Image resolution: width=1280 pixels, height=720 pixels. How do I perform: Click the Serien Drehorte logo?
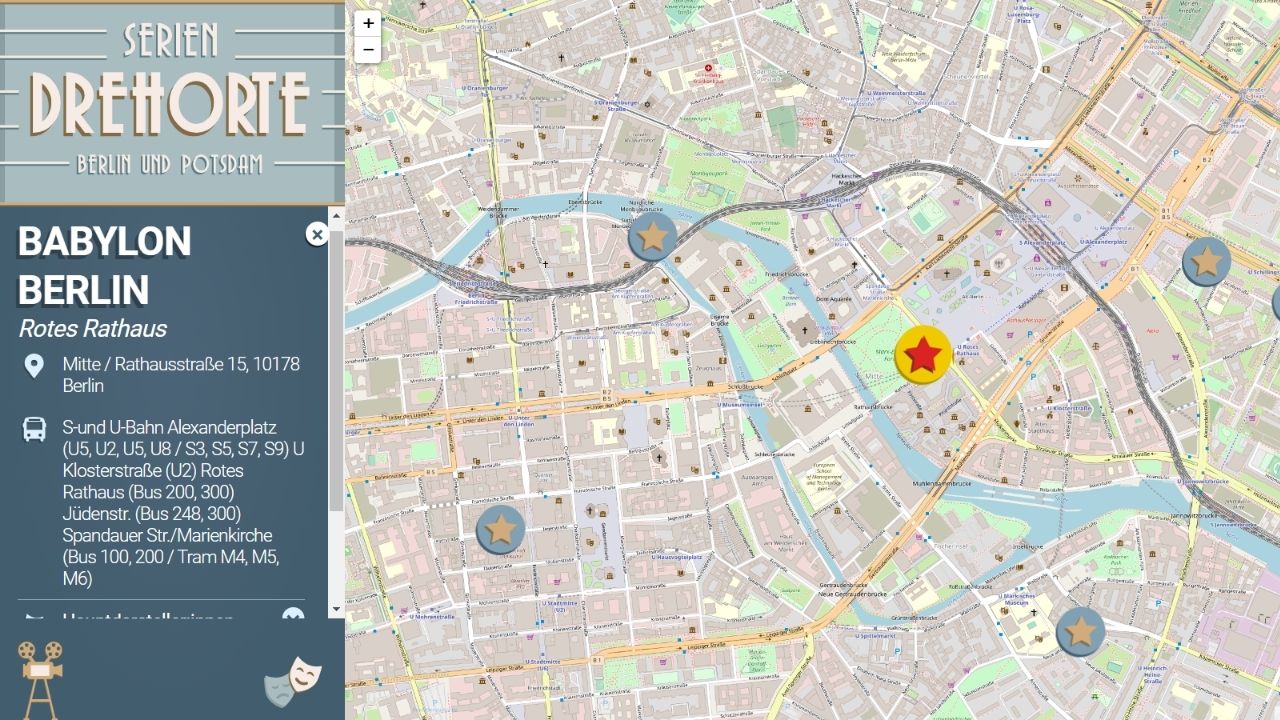(x=172, y=102)
